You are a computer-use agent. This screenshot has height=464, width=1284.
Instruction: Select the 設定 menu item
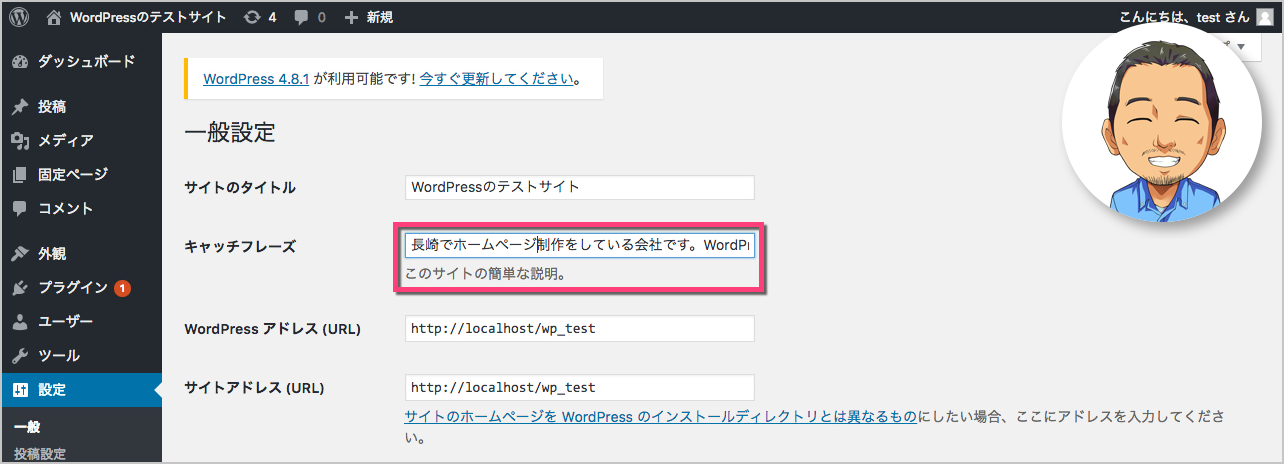point(81,390)
